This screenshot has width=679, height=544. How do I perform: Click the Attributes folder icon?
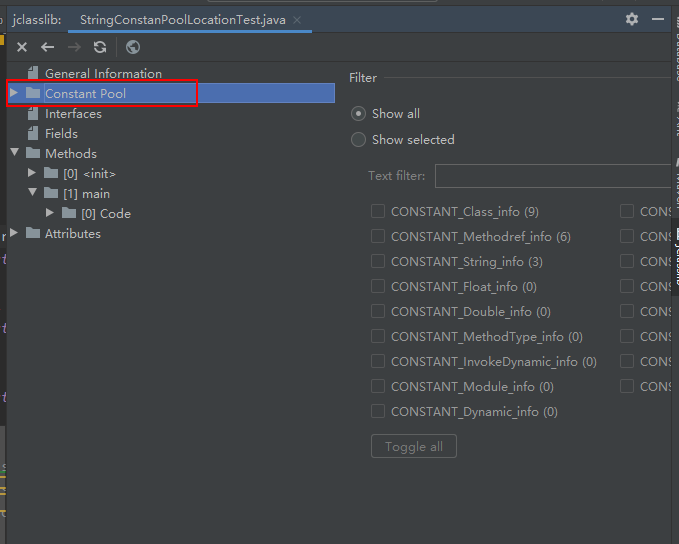33,233
